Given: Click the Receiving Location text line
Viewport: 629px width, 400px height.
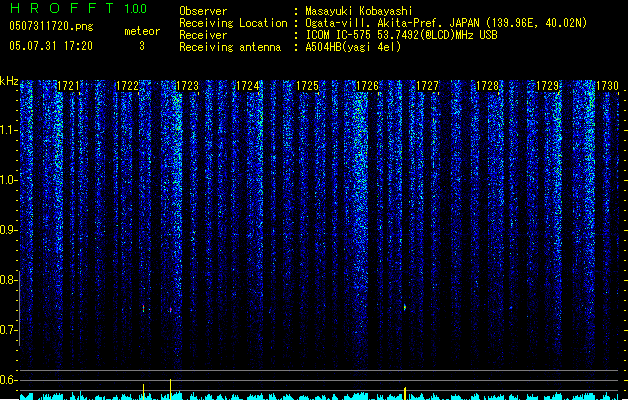Looking at the screenshot, I should (383, 23).
